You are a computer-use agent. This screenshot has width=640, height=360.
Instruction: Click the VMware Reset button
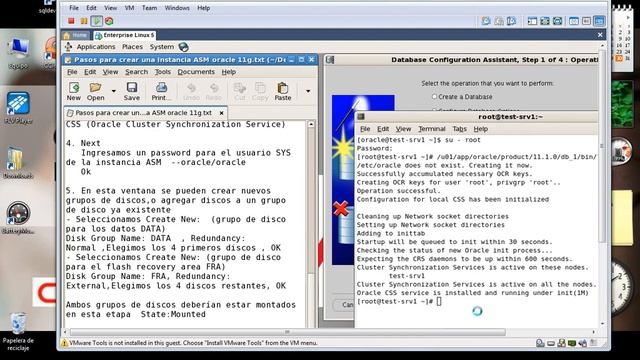click(109, 21)
